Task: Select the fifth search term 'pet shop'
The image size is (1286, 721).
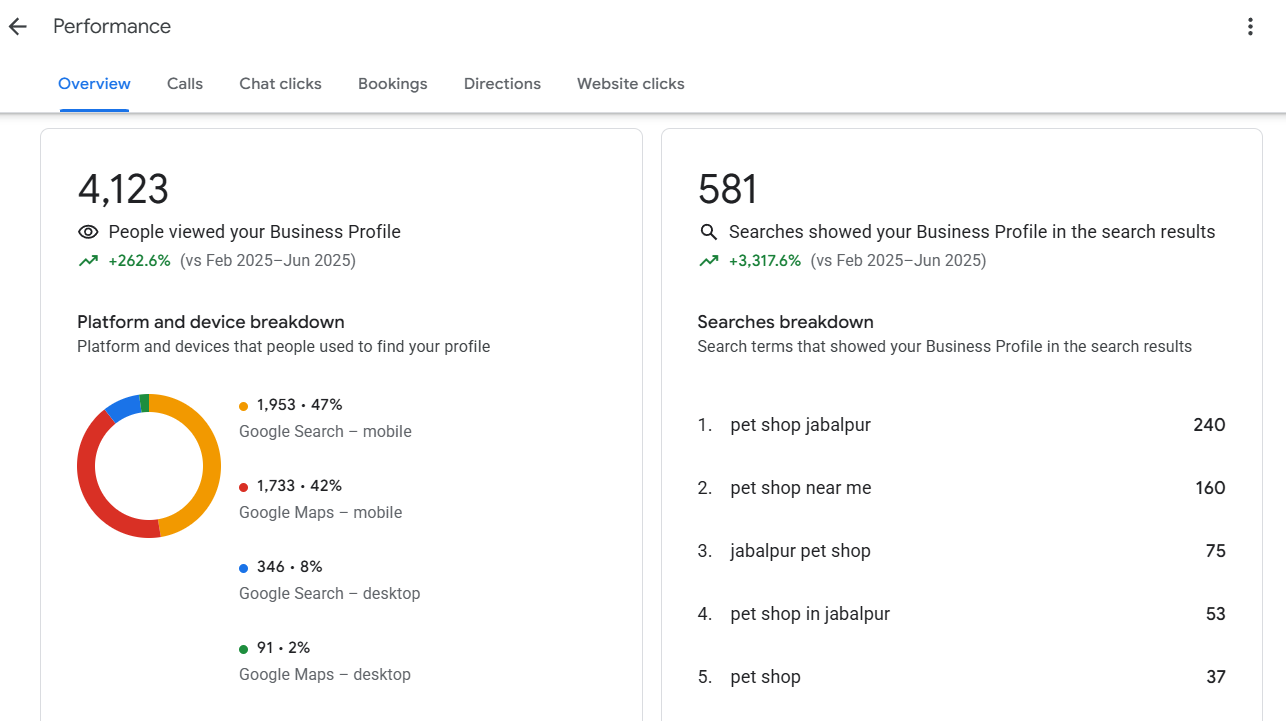Action: [765, 677]
